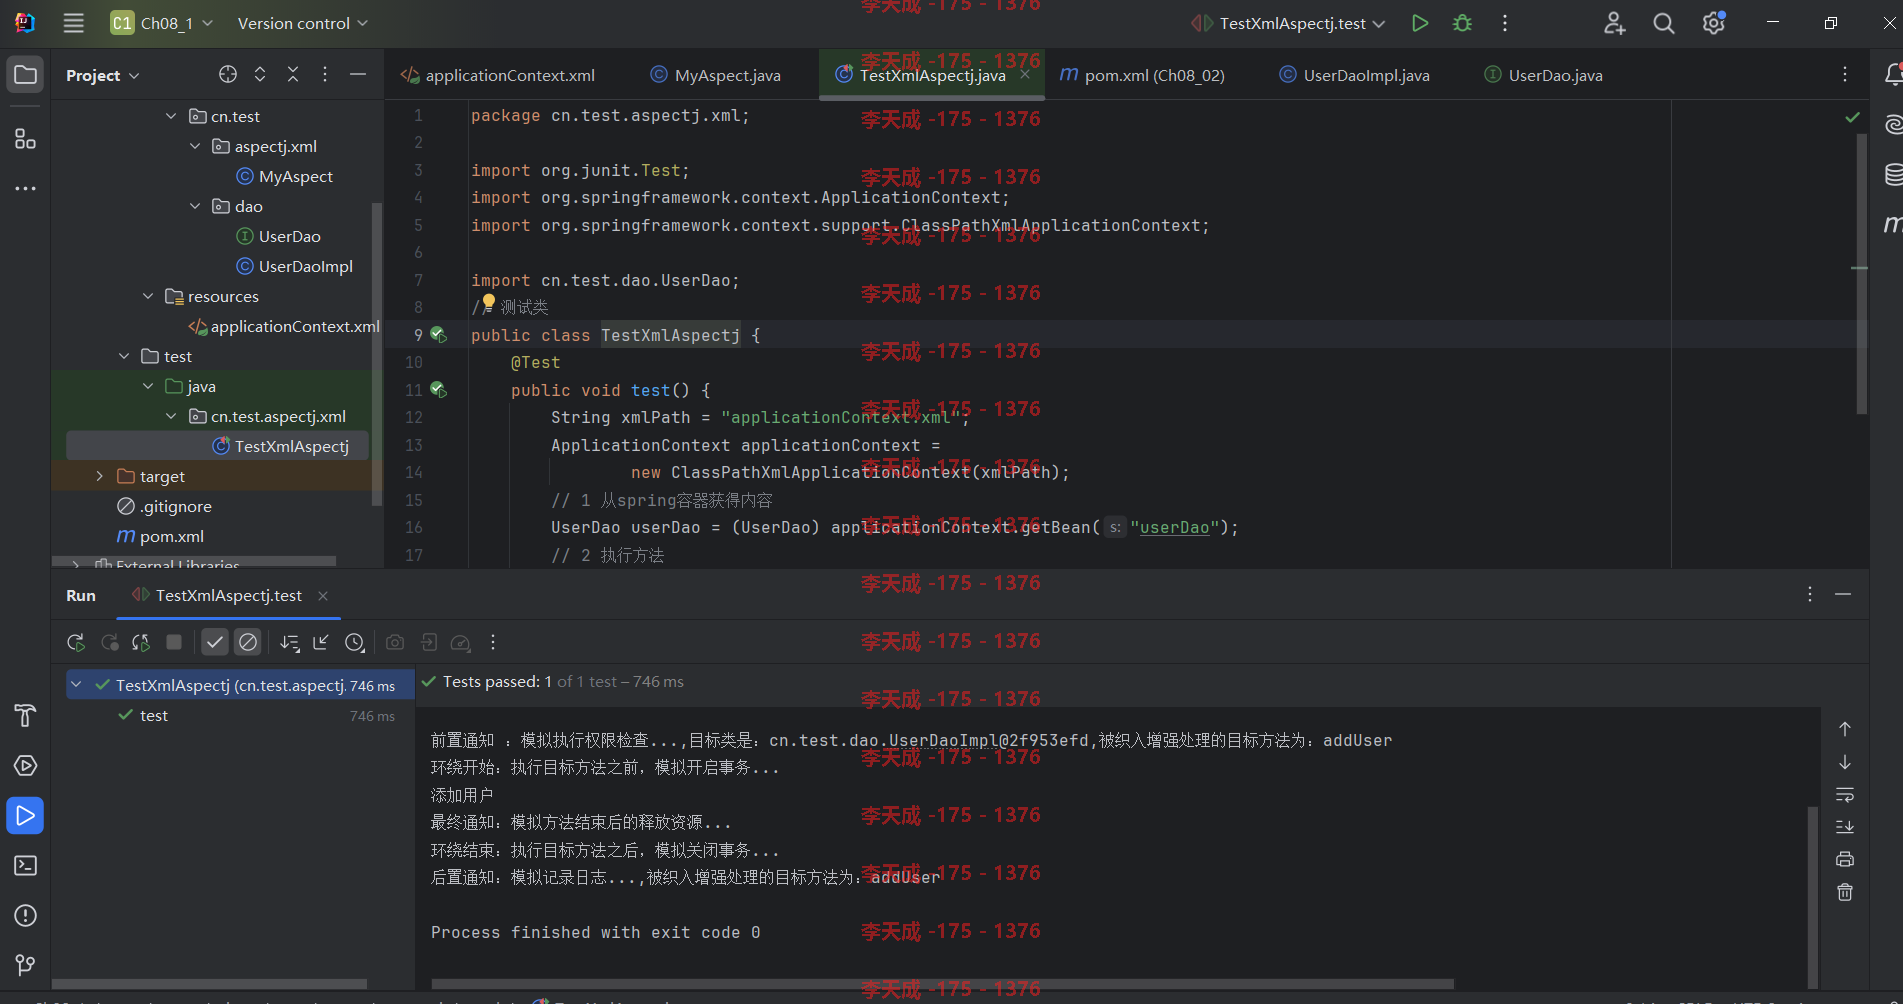Open test history clock icon
The width and height of the screenshot is (1903, 1004).
[x=355, y=642]
